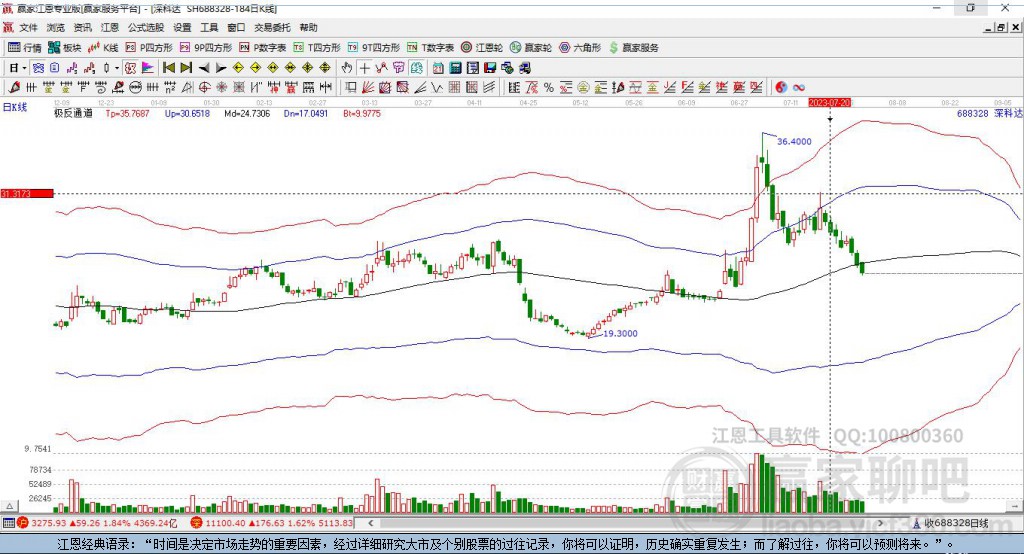The height and width of the screenshot is (554, 1024).
Task: Open the 板块 sector view
Action: 65,48
